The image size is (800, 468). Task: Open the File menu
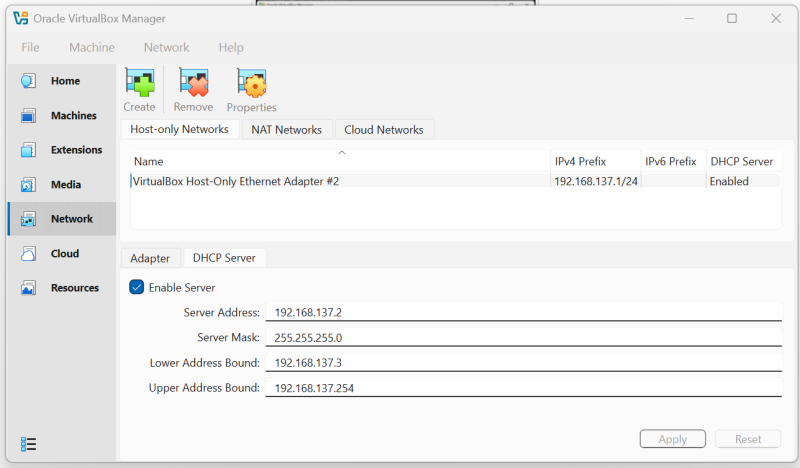(30, 47)
